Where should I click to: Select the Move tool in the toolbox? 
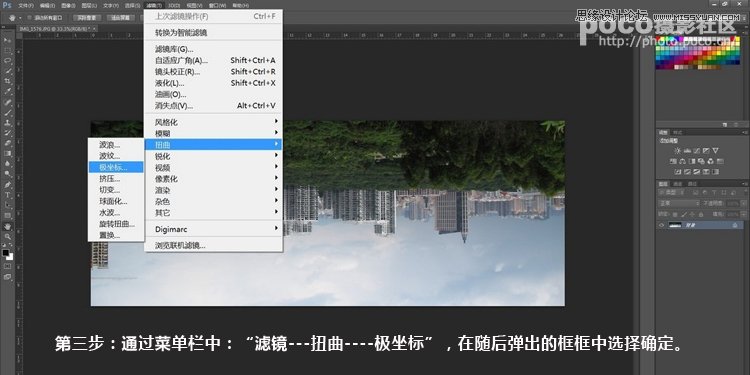[8, 40]
